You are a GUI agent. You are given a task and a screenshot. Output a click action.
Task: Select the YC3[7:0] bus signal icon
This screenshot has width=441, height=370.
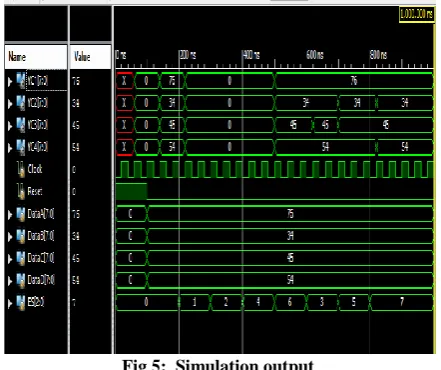coord(21,125)
